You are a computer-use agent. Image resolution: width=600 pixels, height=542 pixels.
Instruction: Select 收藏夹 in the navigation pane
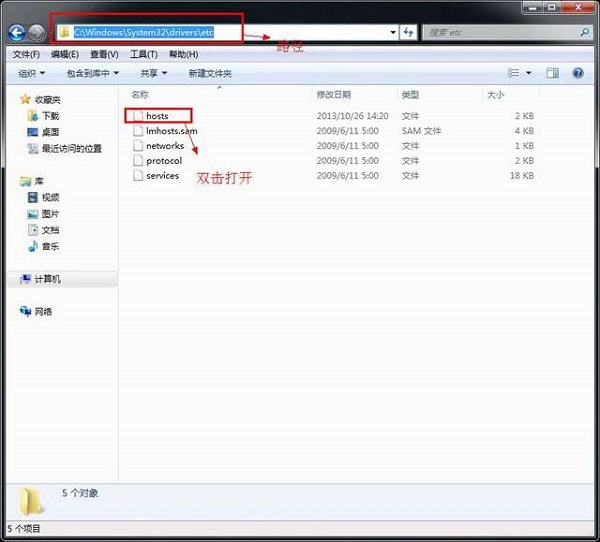47,100
